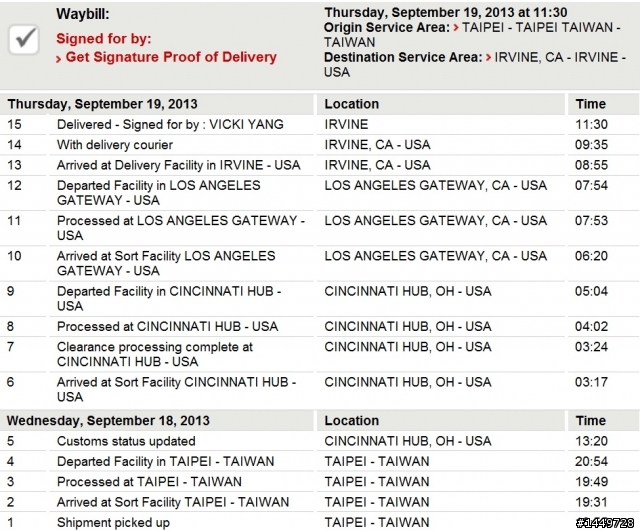Select the Thursday, September 19, 2013 header
Image resolution: width=640 pixels, height=531 pixels.
pos(102,104)
